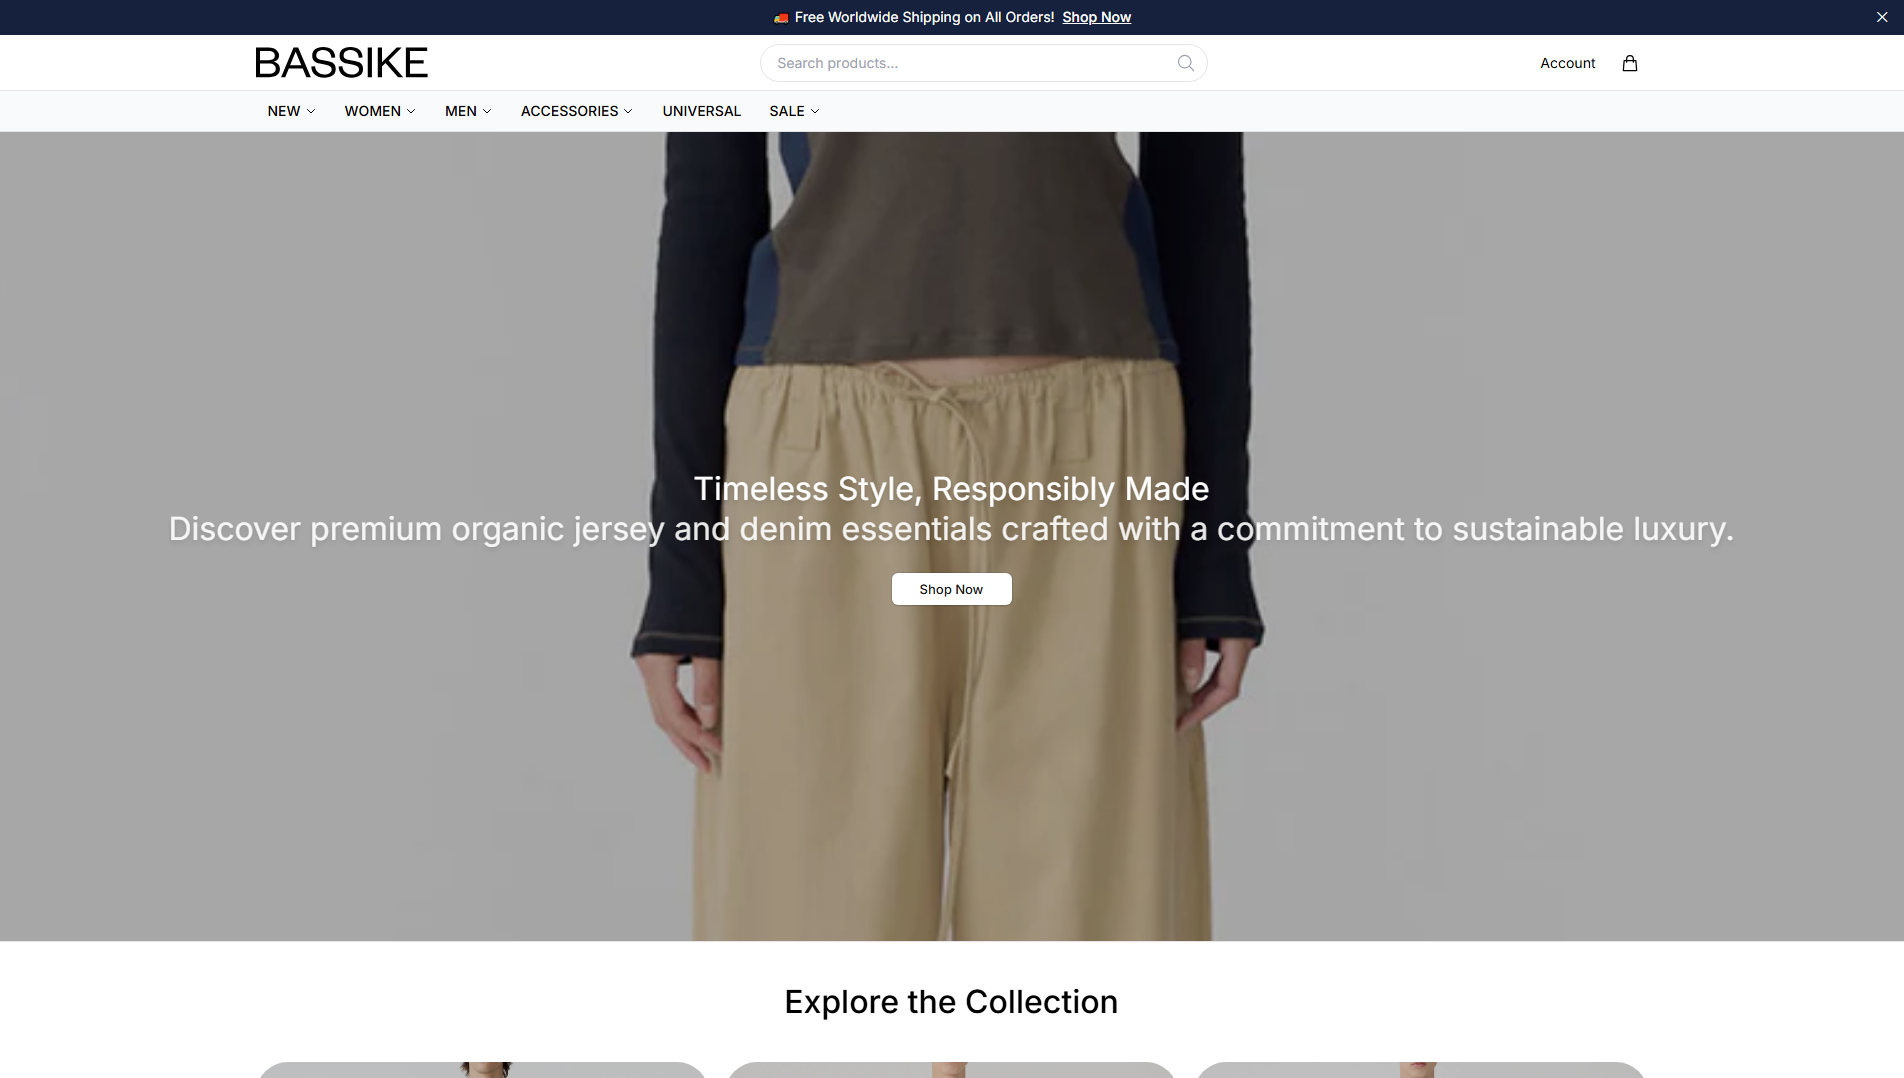
Task: Expand the WOMEN dropdown
Action: 380,111
